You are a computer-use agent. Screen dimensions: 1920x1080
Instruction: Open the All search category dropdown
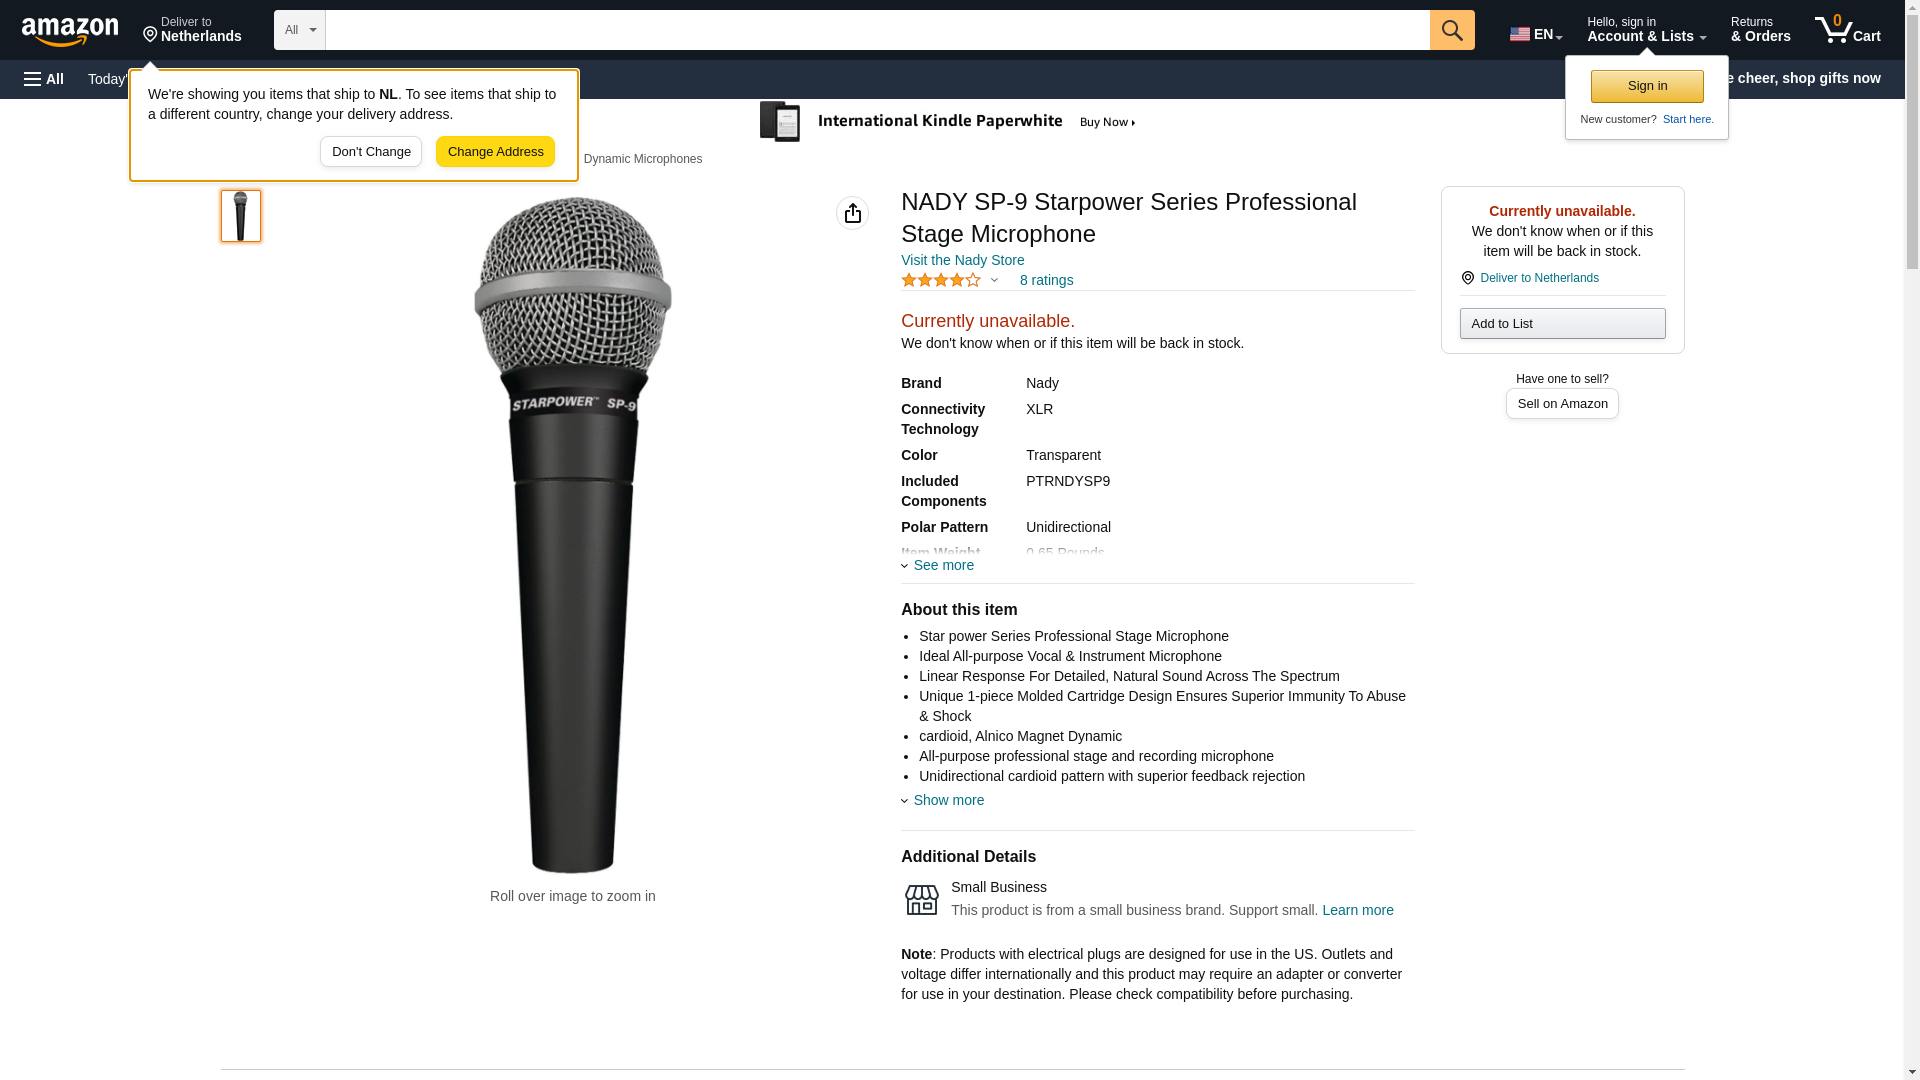[x=299, y=30]
